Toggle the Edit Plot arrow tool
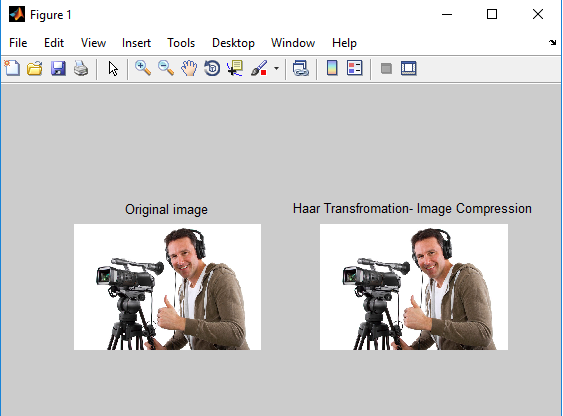 point(113,68)
